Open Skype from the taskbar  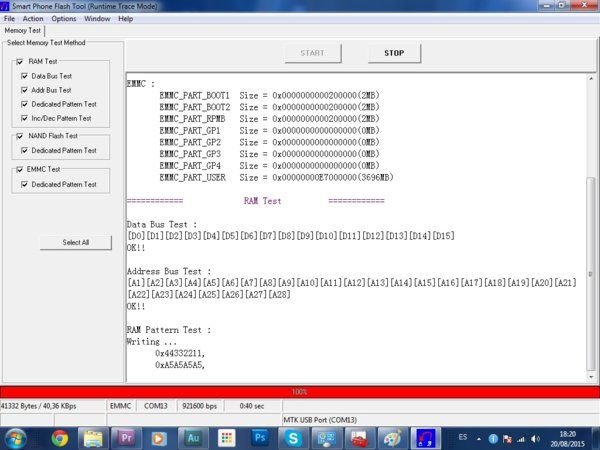293,438
